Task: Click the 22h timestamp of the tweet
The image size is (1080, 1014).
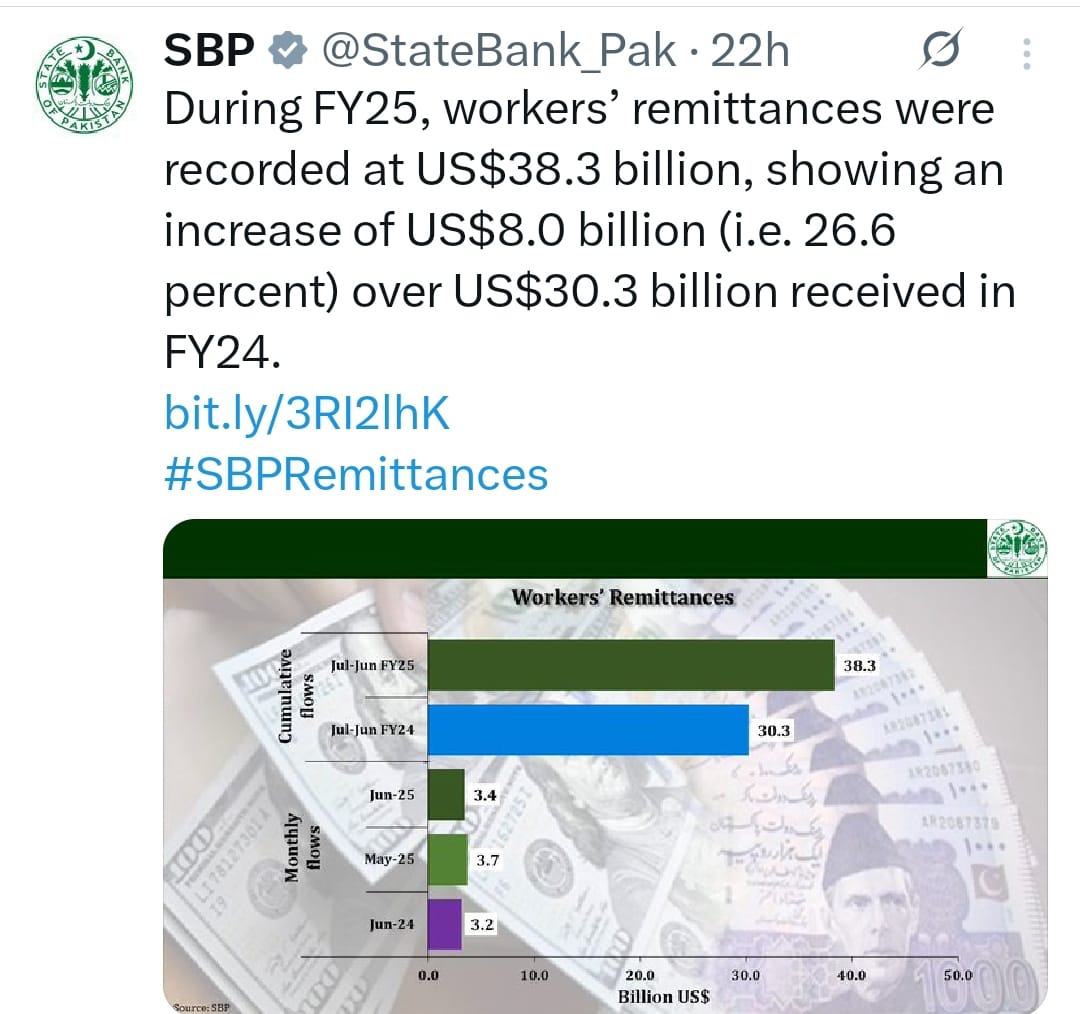Action: click(x=749, y=51)
